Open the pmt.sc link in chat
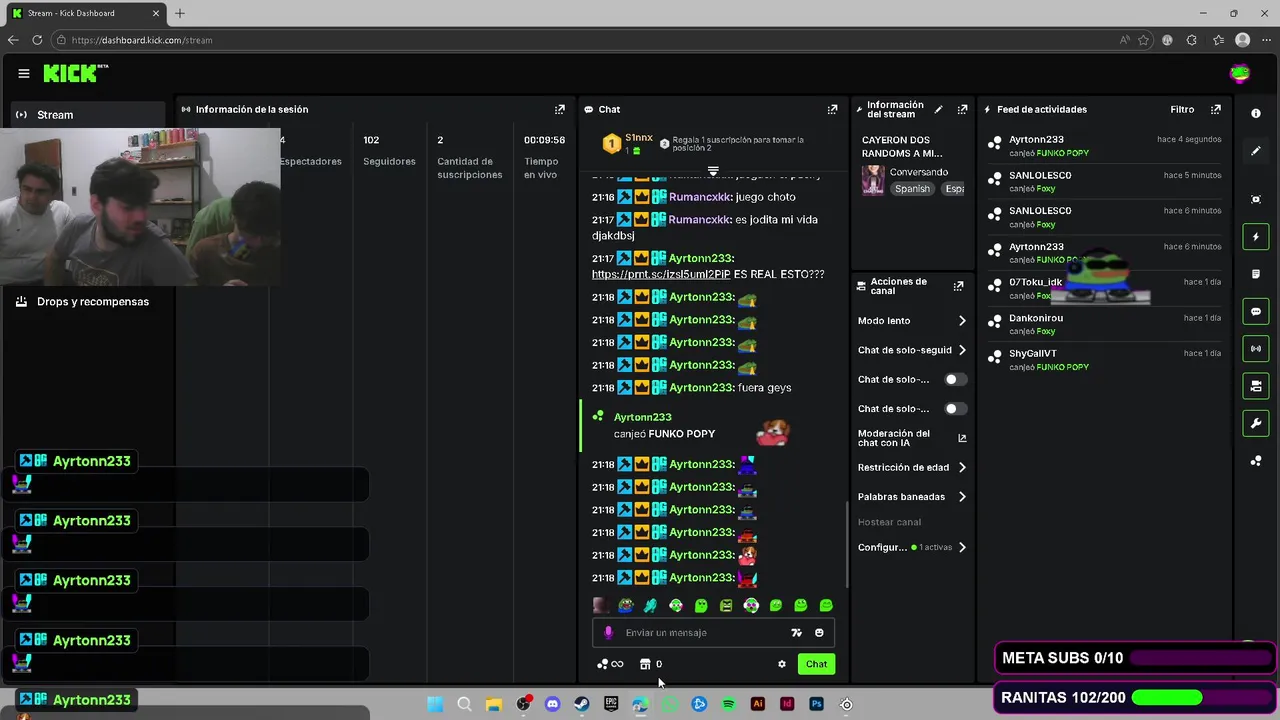The width and height of the screenshot is (1280, 720). (660, 274)
